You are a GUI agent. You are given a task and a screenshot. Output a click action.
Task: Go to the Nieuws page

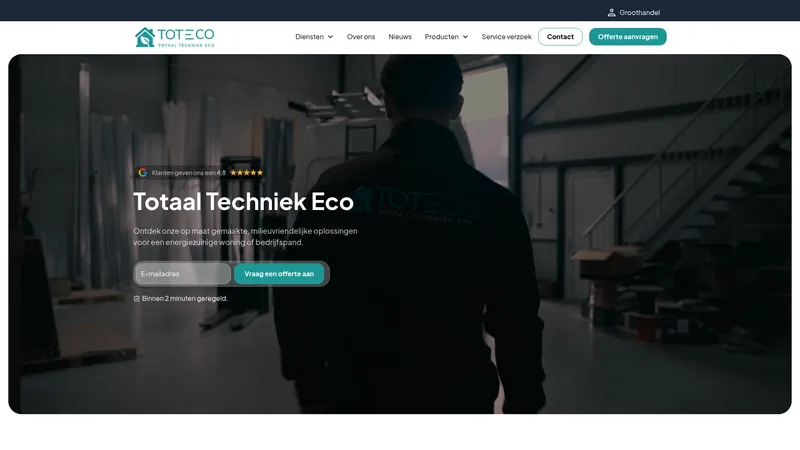click(x=400, y=37)
